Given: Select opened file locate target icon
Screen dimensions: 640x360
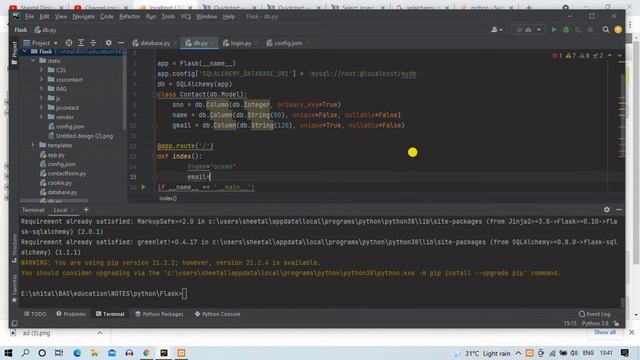Looking at the screenshot, I should [x=69, y=43].
